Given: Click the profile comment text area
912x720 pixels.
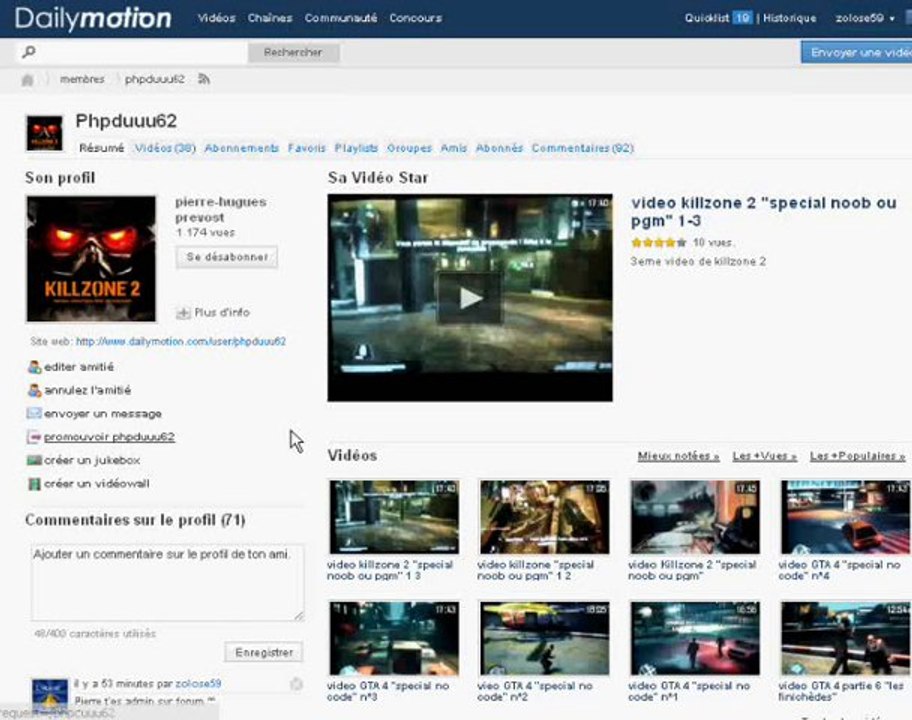Looking at the screenshot, I should tap(168, 583).
